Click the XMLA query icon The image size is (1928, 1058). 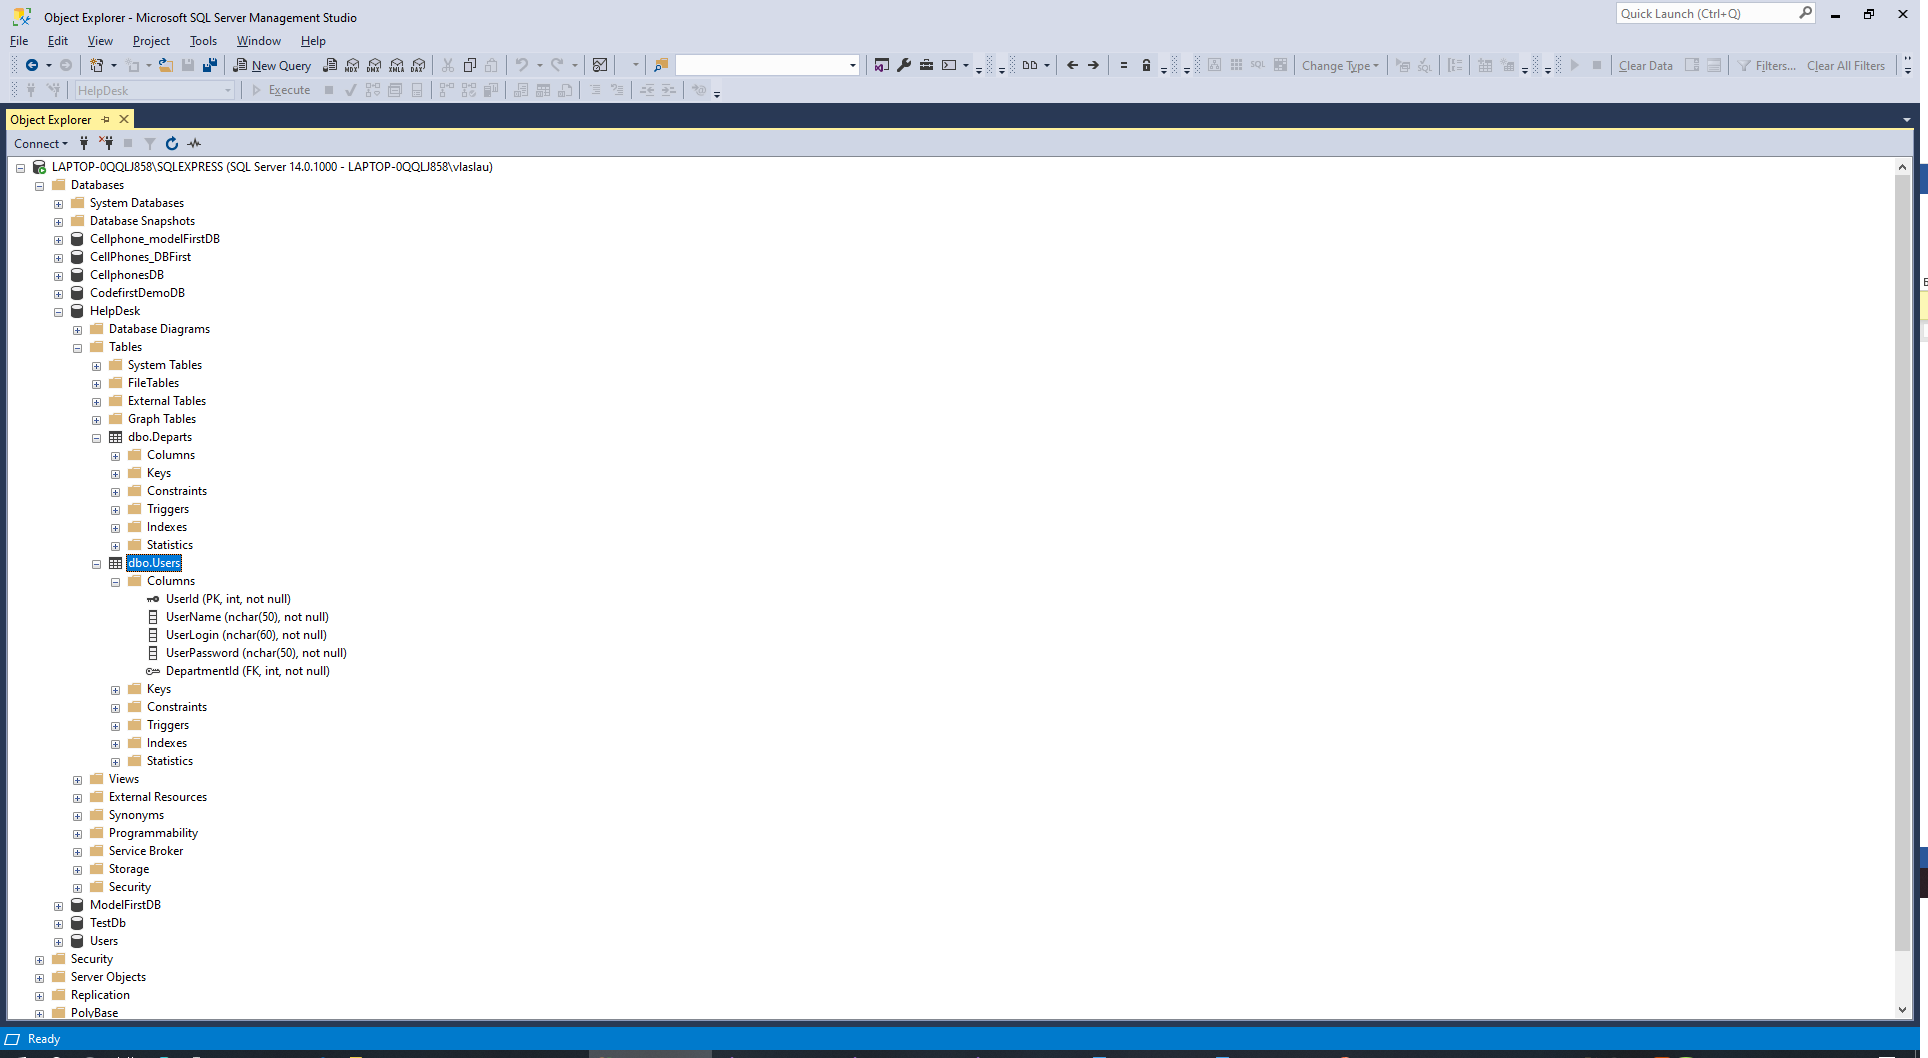[397, 65]
